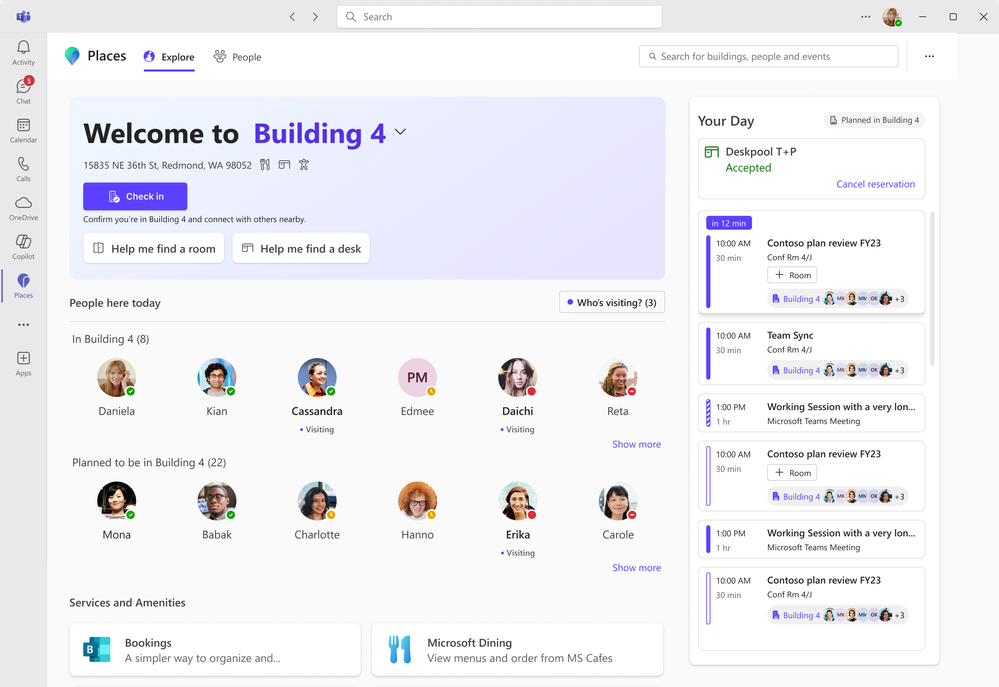Image resolution: width=999 pixels, height=687 pixels.
Task: Open Places more options ellipsis
Action: pyautogui.click(x=930, y=56)
